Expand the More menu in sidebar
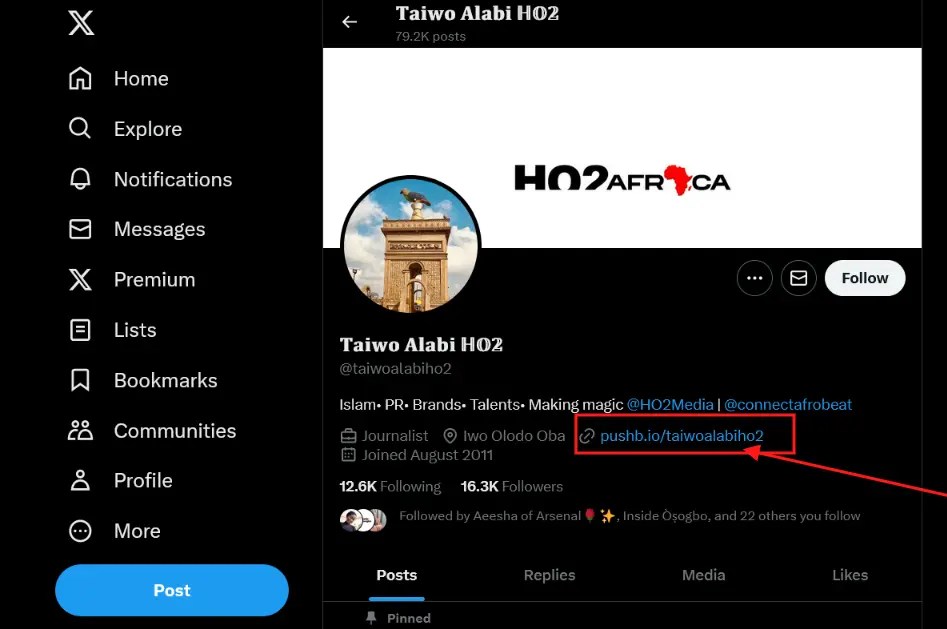 pos(80,531)
